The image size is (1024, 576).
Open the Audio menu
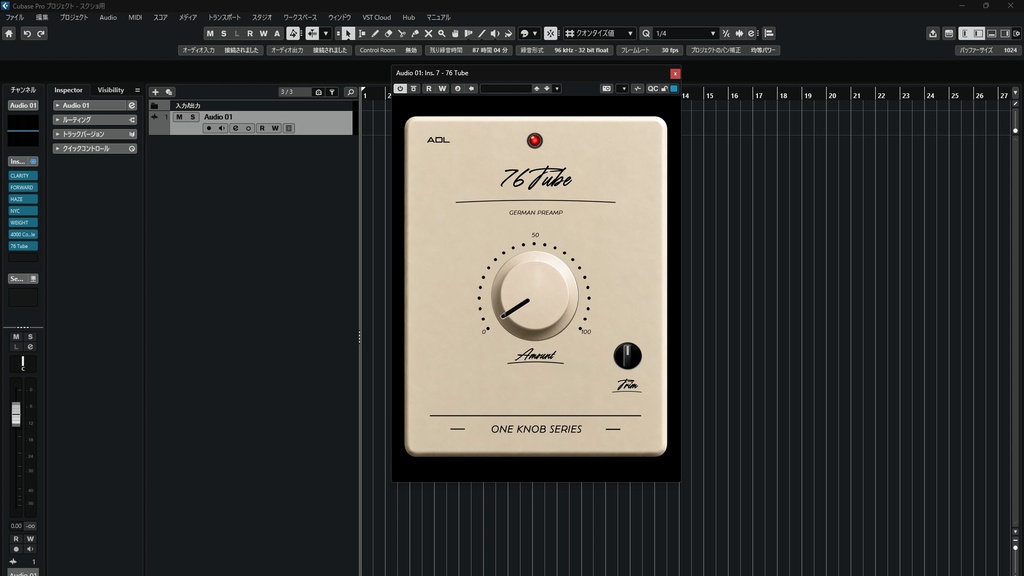click(108, 18)
